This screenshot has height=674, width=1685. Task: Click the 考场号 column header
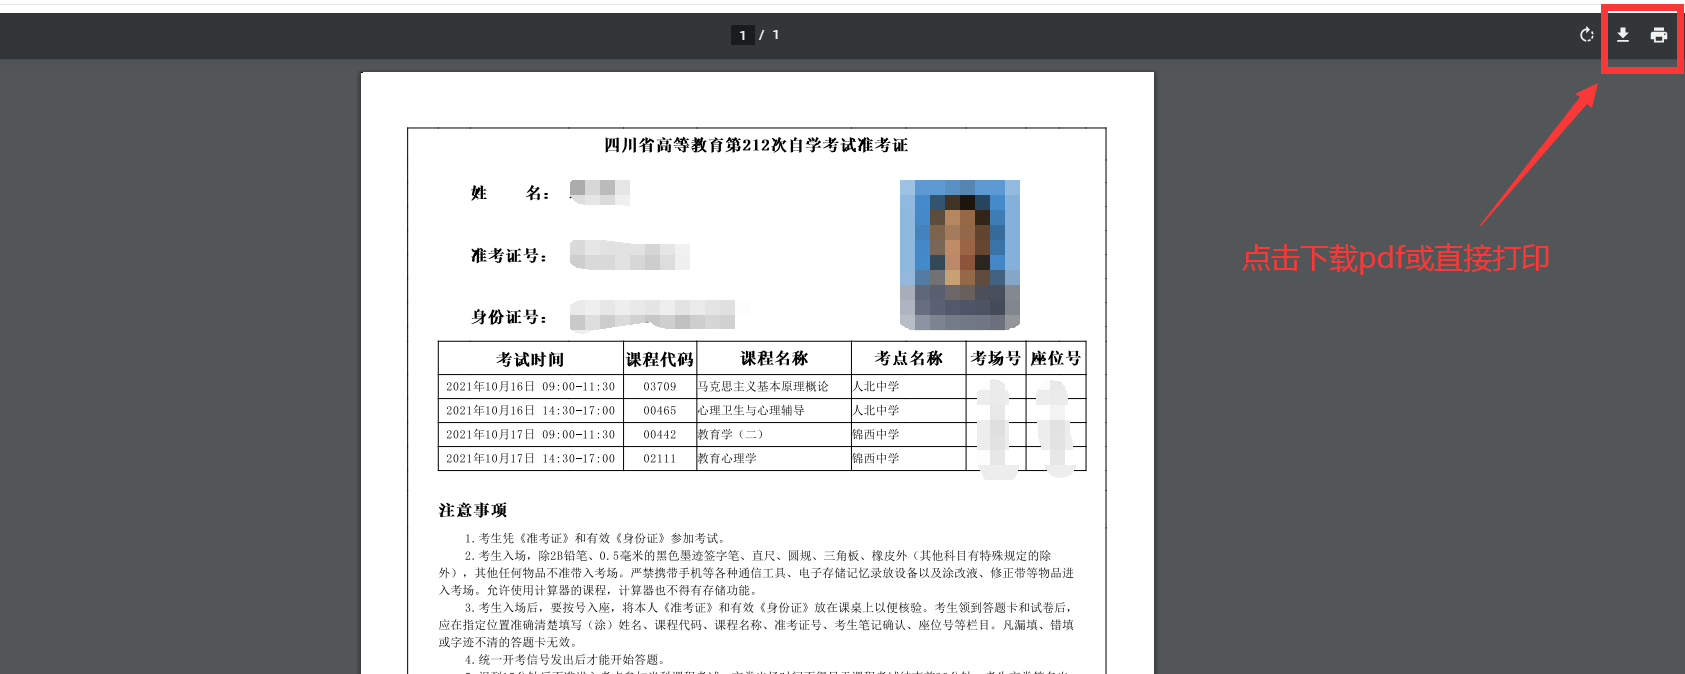click(996, 358)
